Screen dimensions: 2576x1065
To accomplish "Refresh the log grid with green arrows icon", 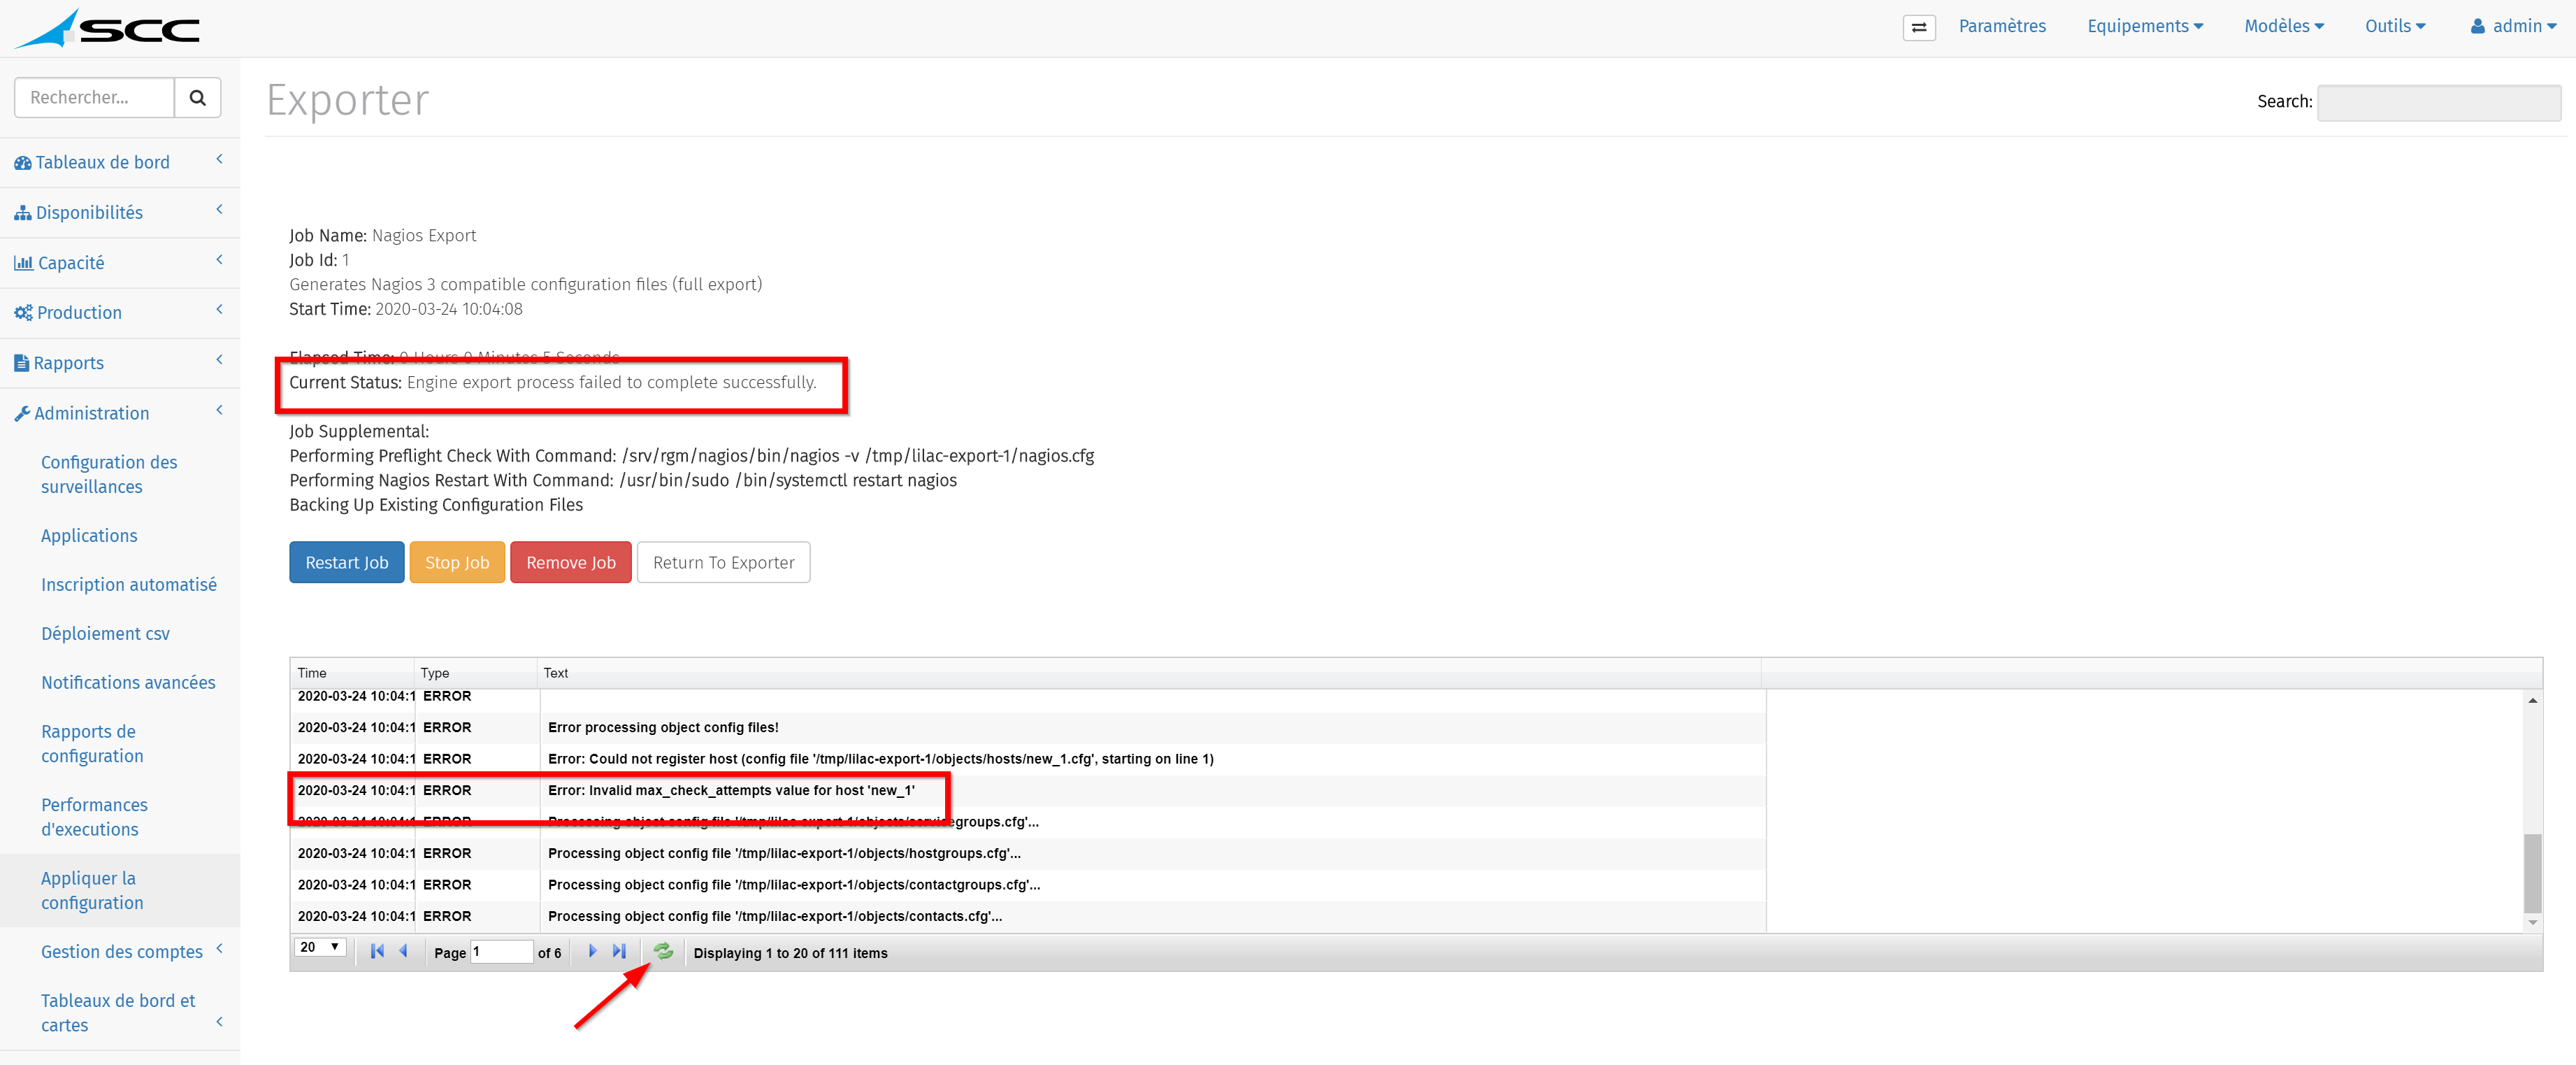I will [x=663, y=951].
